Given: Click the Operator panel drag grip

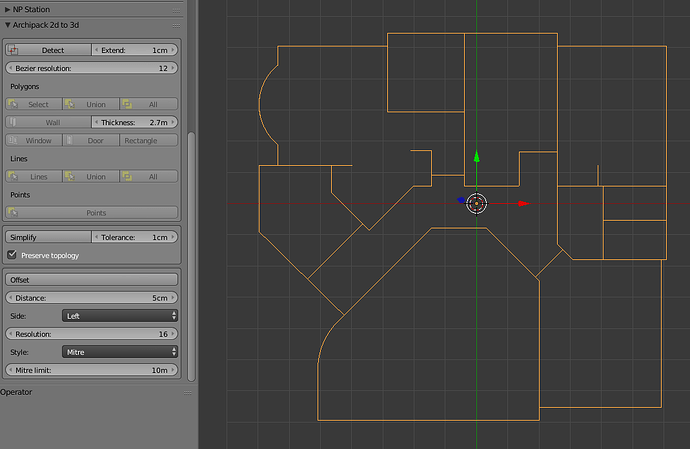Looking at the screenshot, I should (x=187, y=393).
